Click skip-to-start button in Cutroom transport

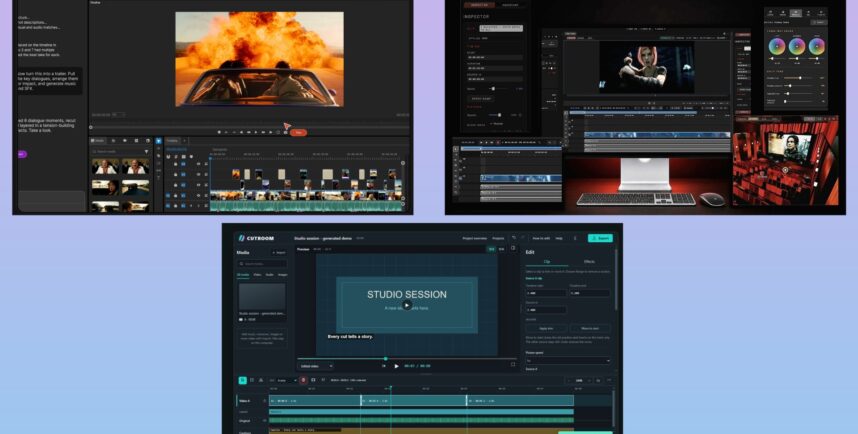coord(384,366)
